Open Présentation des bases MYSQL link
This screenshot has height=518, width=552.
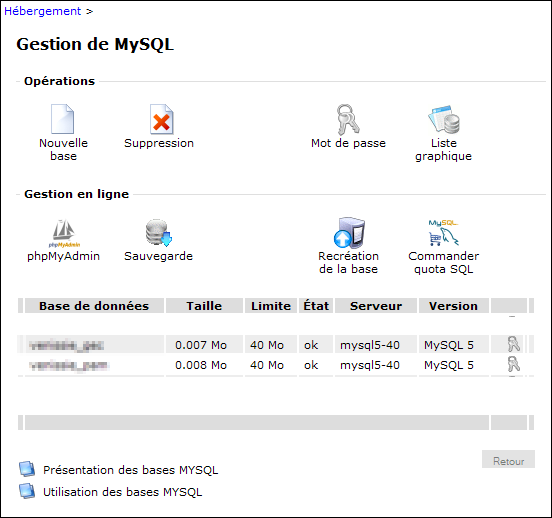131,470
